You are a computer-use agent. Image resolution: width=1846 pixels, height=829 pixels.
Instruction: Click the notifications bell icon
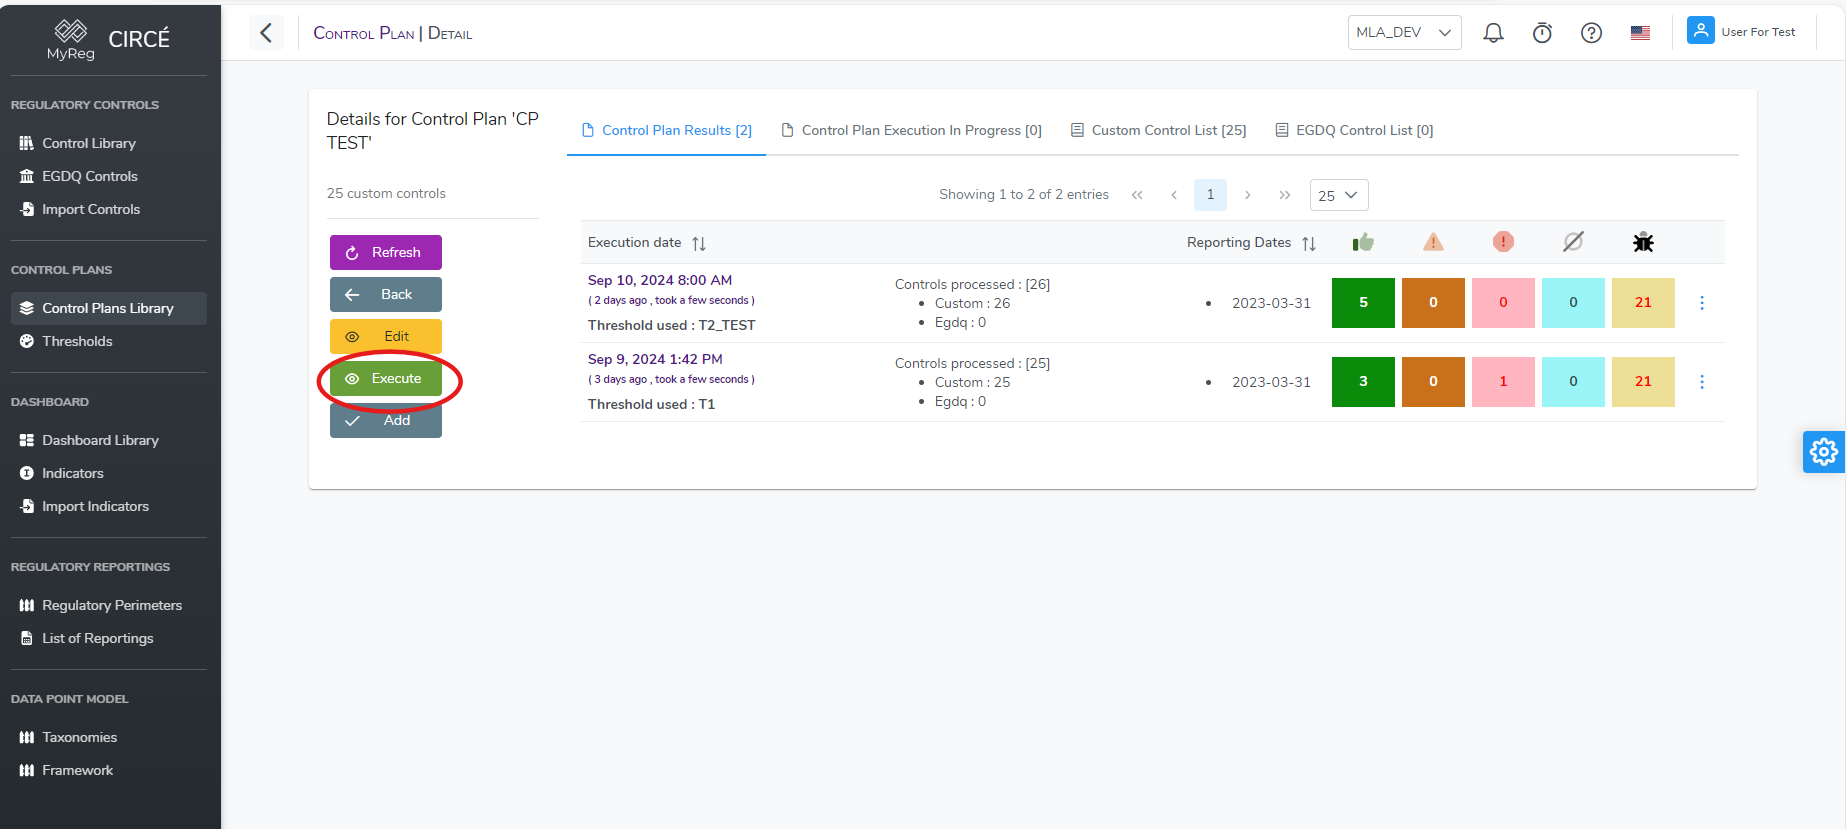(x=1493, y=33)
